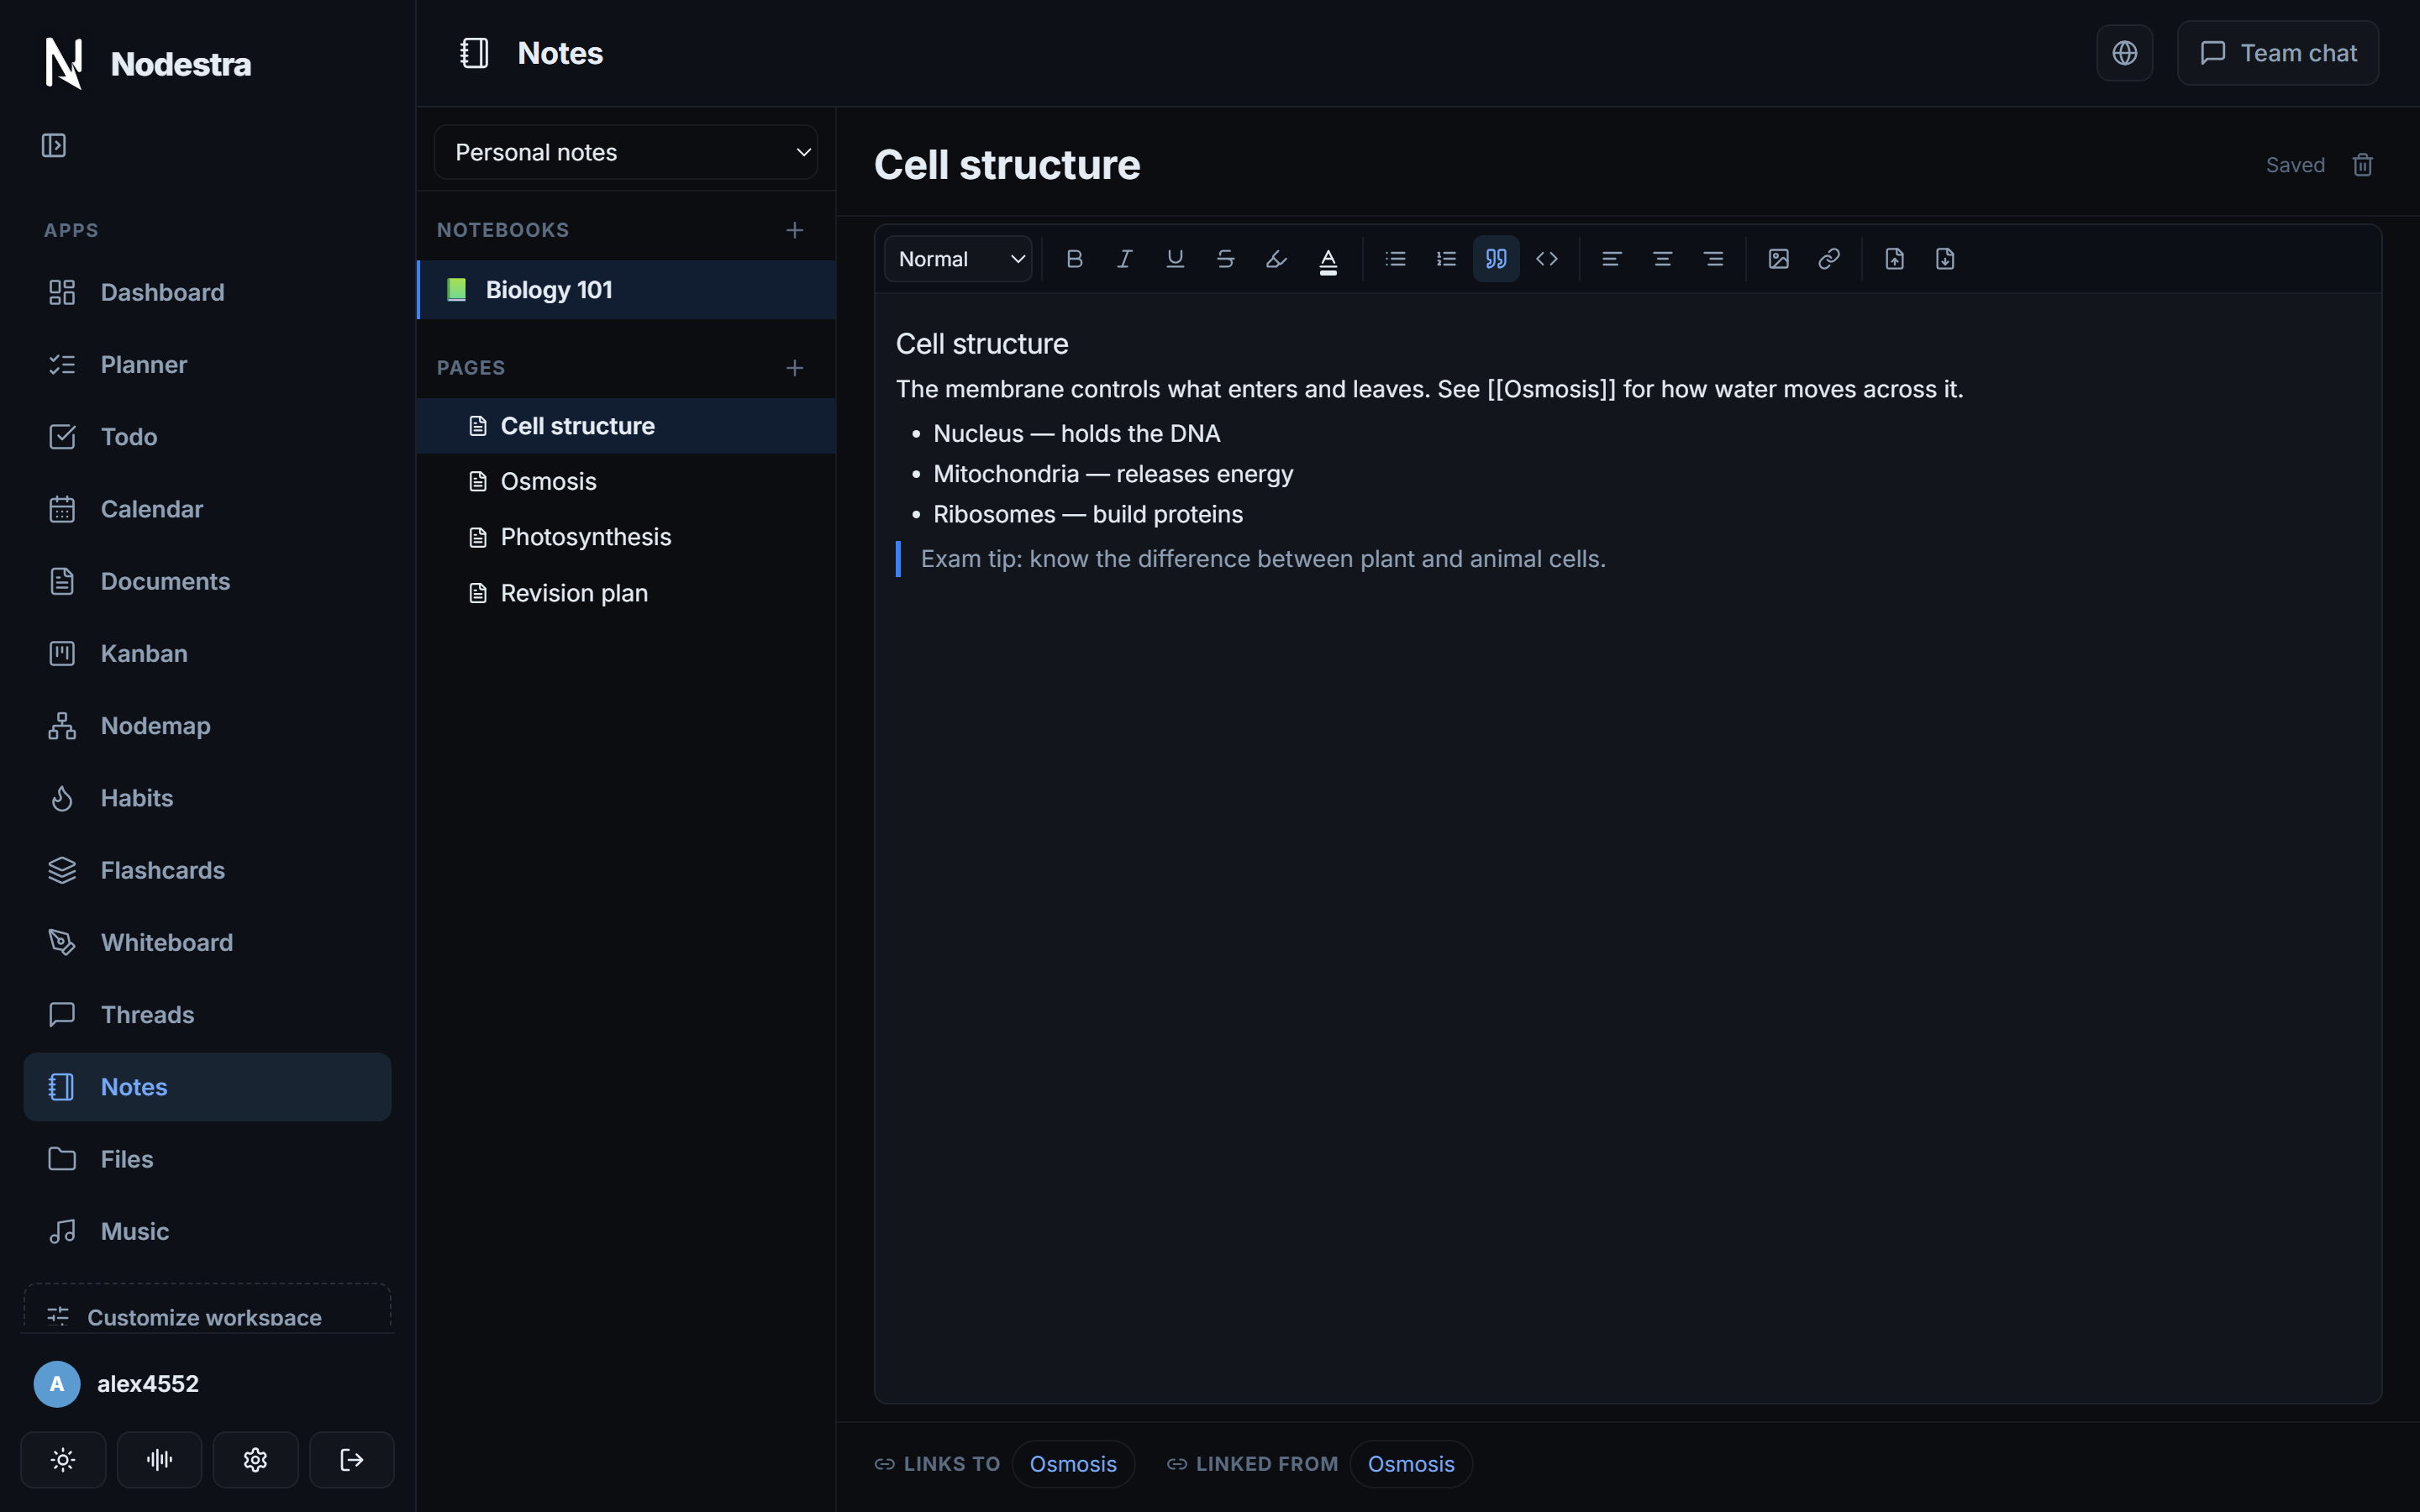Viewport: 2420px width, 1512px height.
Task: Follow the Linked From Osmosis chip
Action: [1411, 1464]
